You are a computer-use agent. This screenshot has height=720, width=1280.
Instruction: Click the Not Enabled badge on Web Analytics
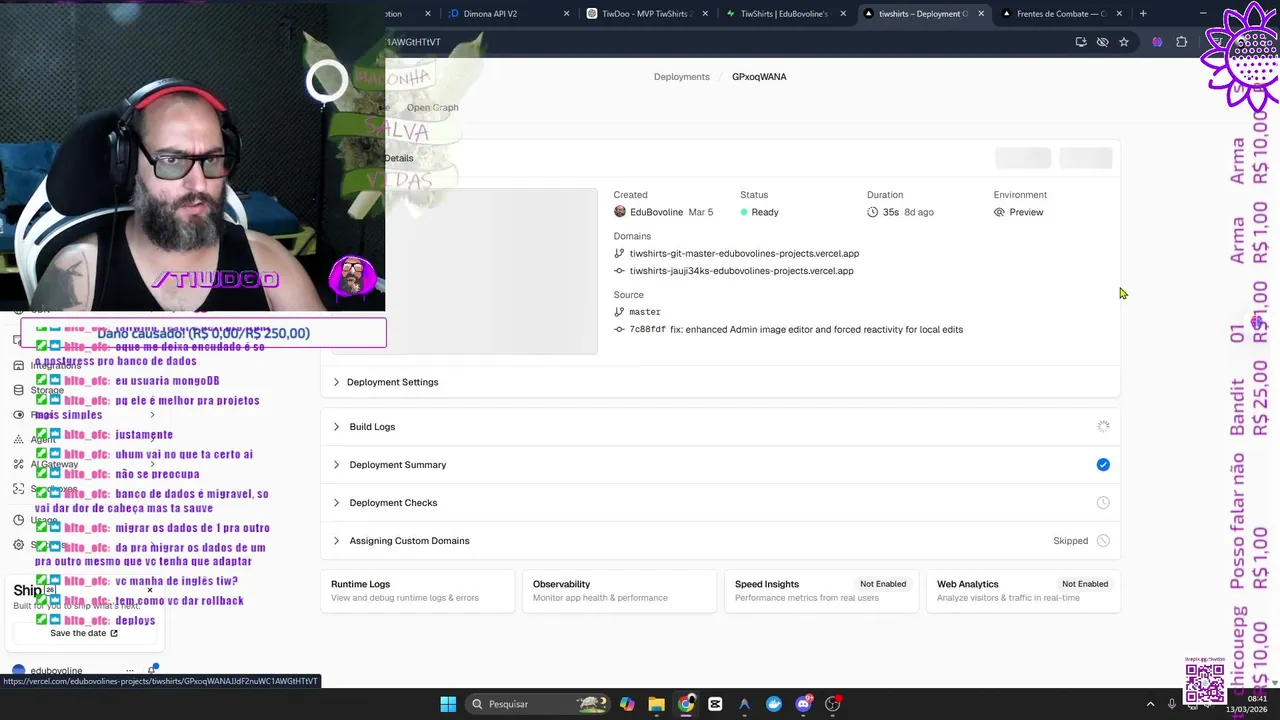point(1085,584)
